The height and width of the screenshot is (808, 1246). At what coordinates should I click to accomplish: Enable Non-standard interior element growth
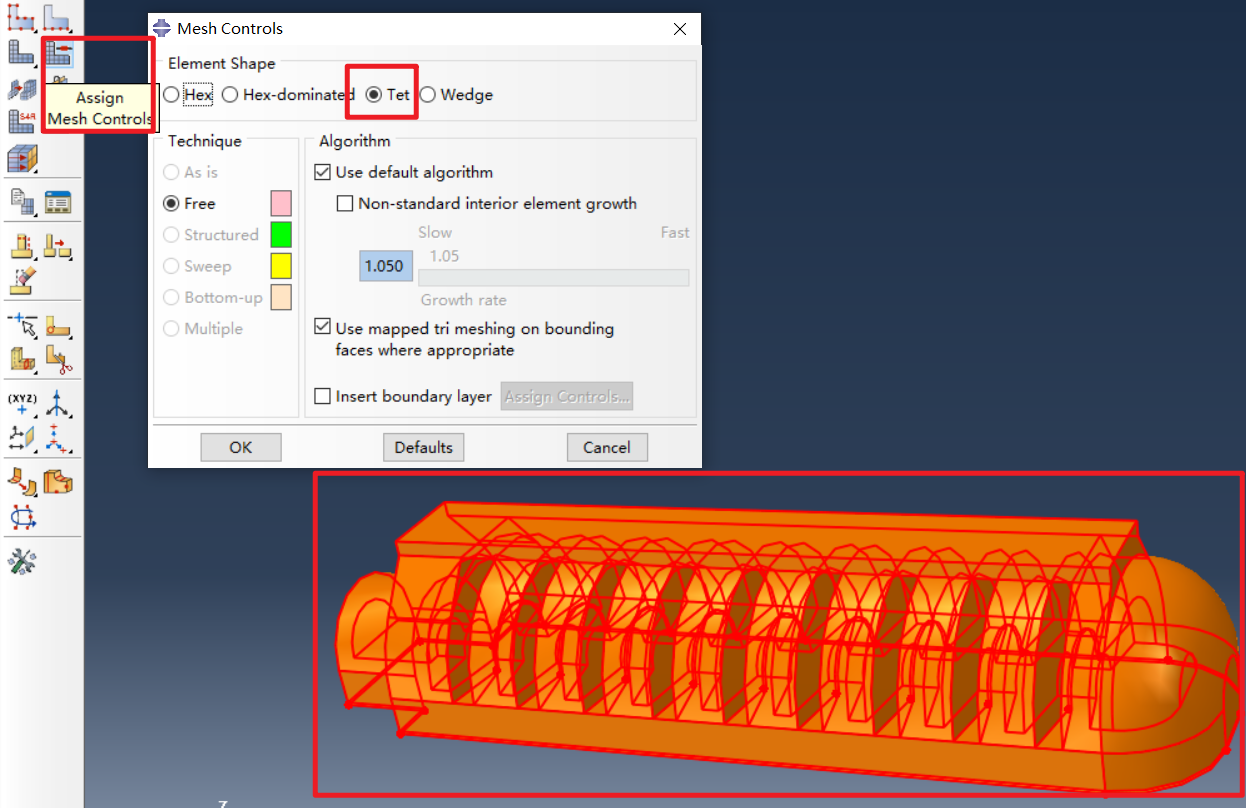tap(345, 203)
